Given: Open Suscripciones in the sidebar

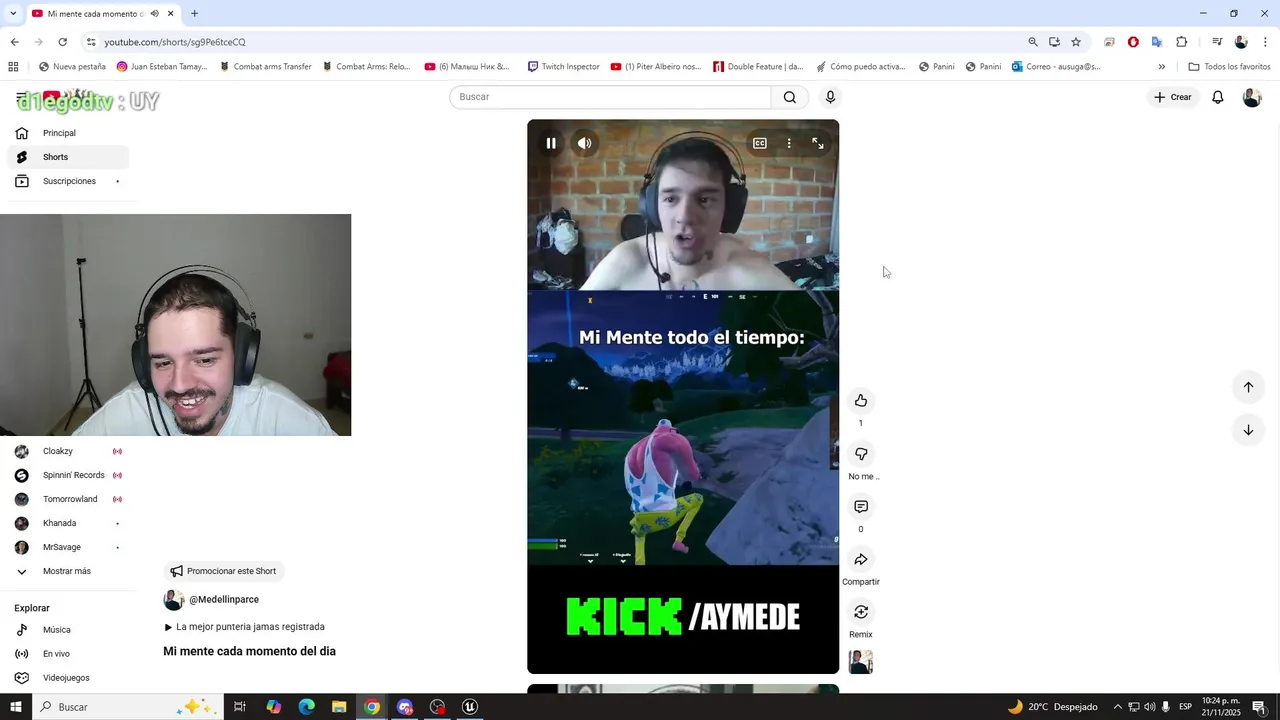Looking at the screenshot, I should (68, 181).
